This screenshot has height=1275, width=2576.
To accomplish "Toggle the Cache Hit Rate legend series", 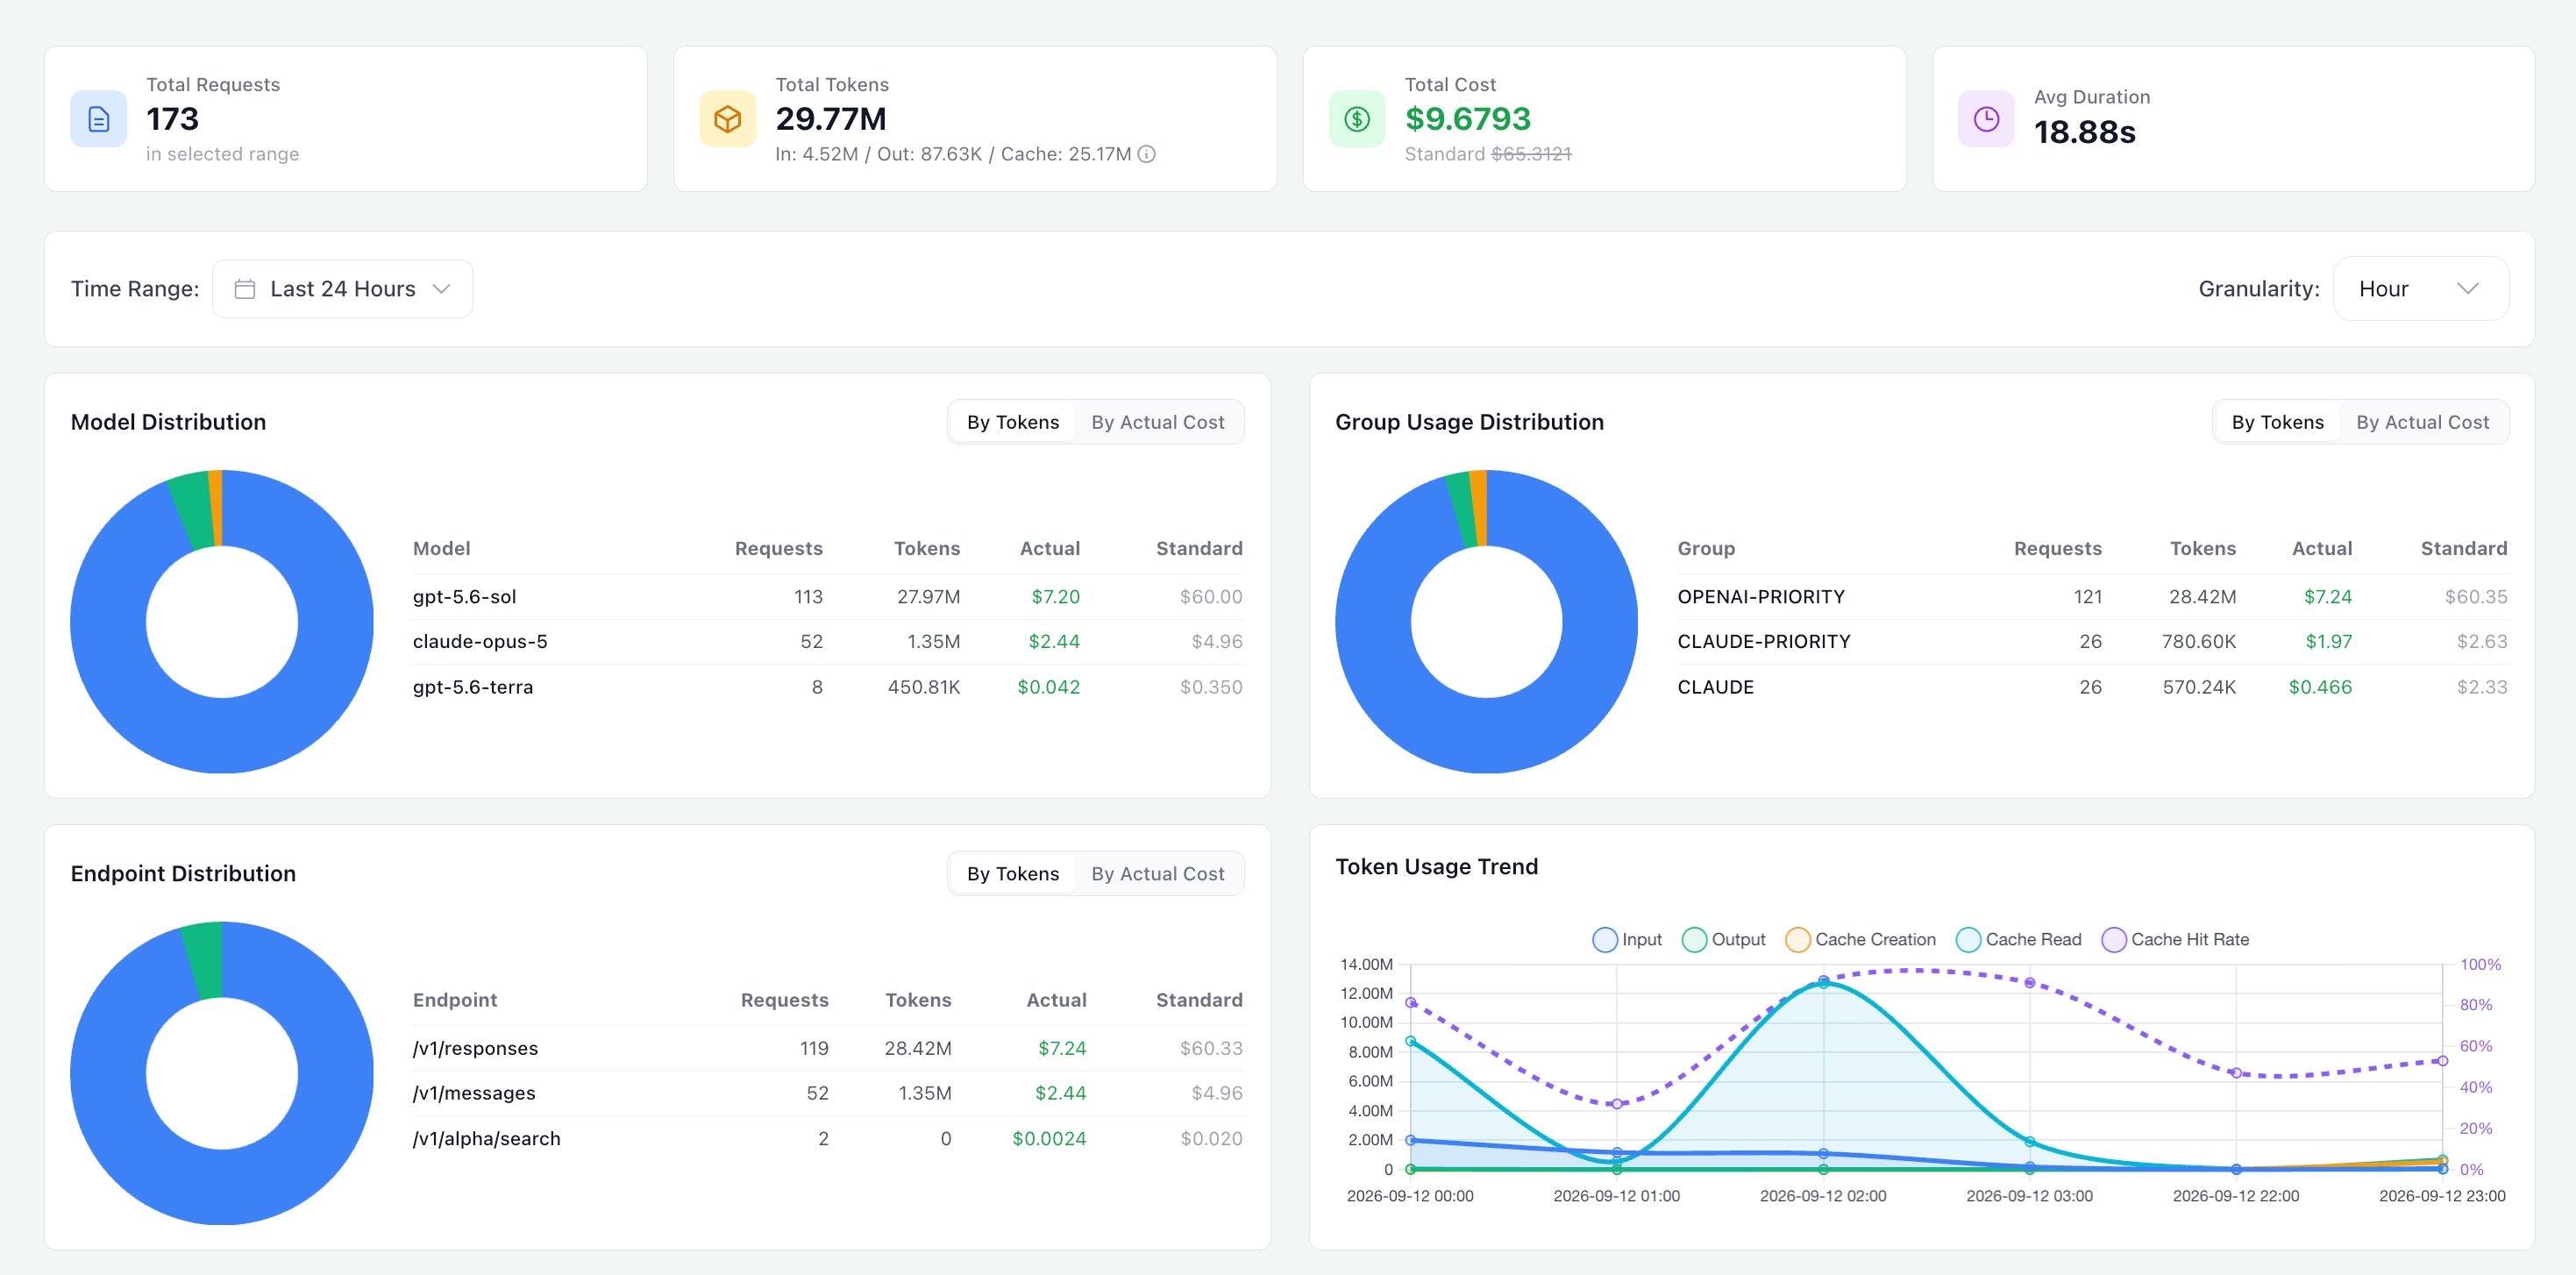I will pos(2176,940).
